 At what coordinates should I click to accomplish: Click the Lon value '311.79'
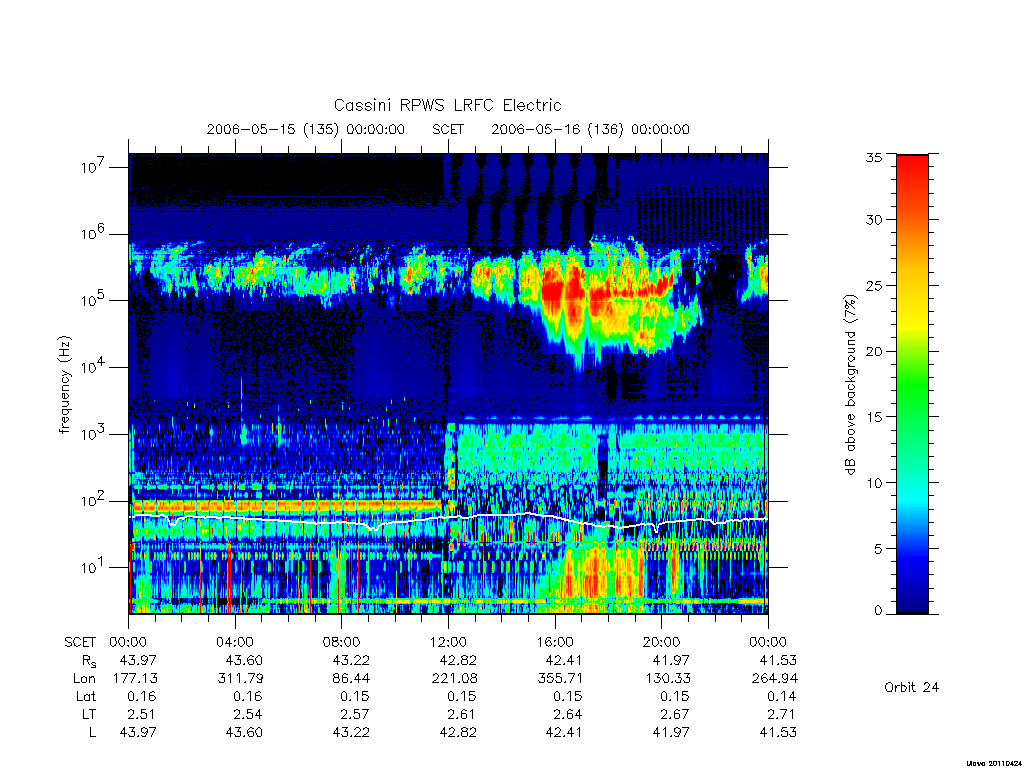click(240, 679)
